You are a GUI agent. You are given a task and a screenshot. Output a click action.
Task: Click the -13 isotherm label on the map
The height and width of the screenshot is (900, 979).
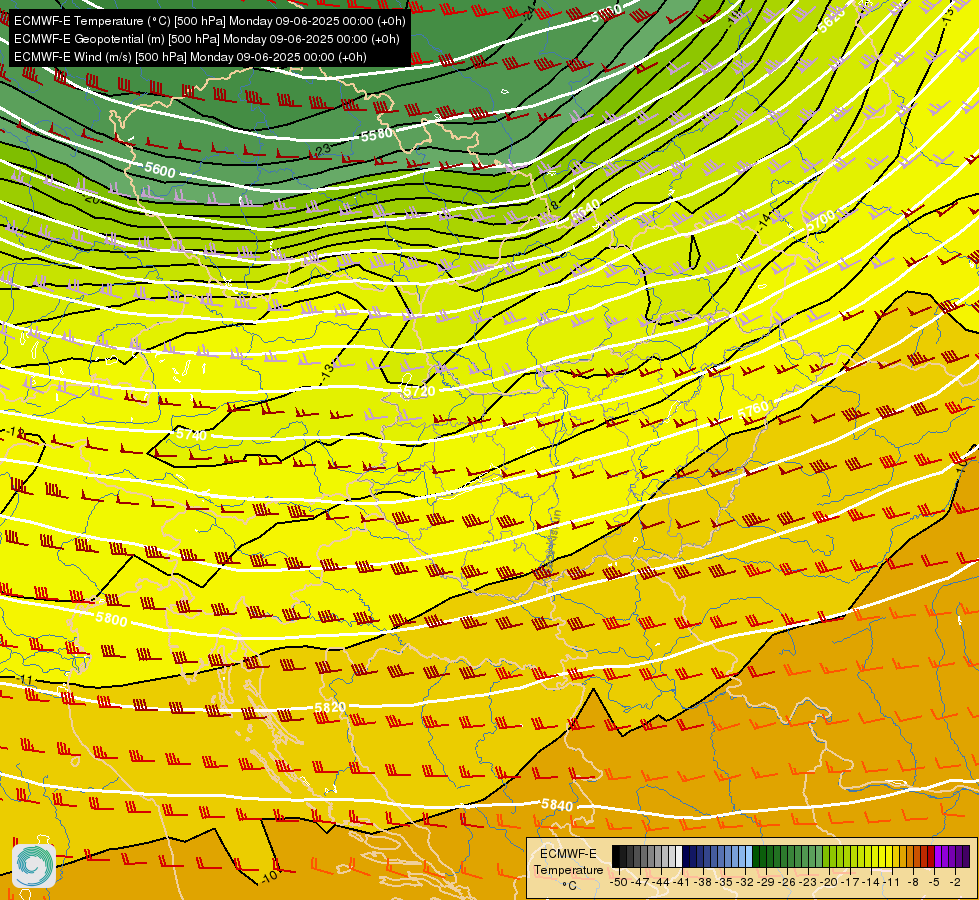pos(327,371)
